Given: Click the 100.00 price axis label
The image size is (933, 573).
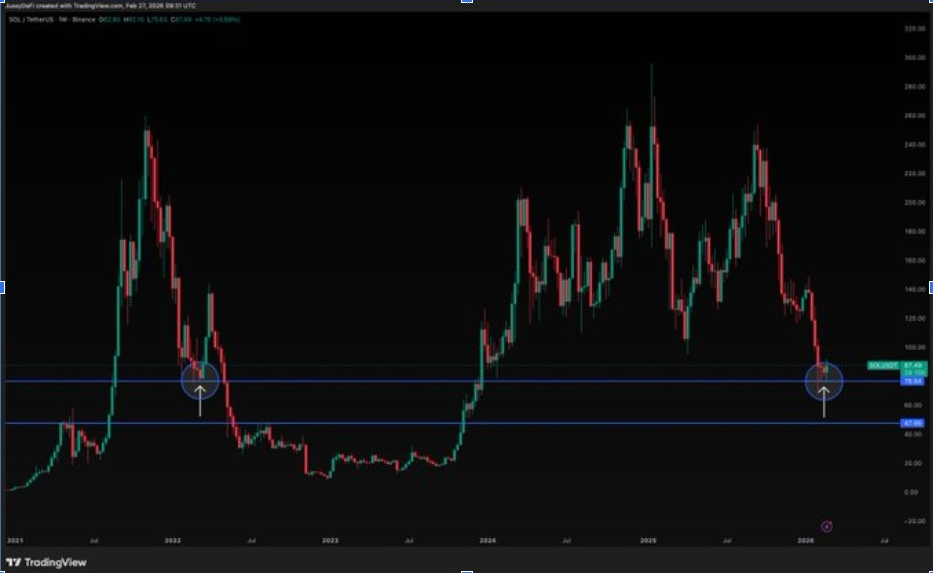Looking at the screenshot, I should 915,347.
